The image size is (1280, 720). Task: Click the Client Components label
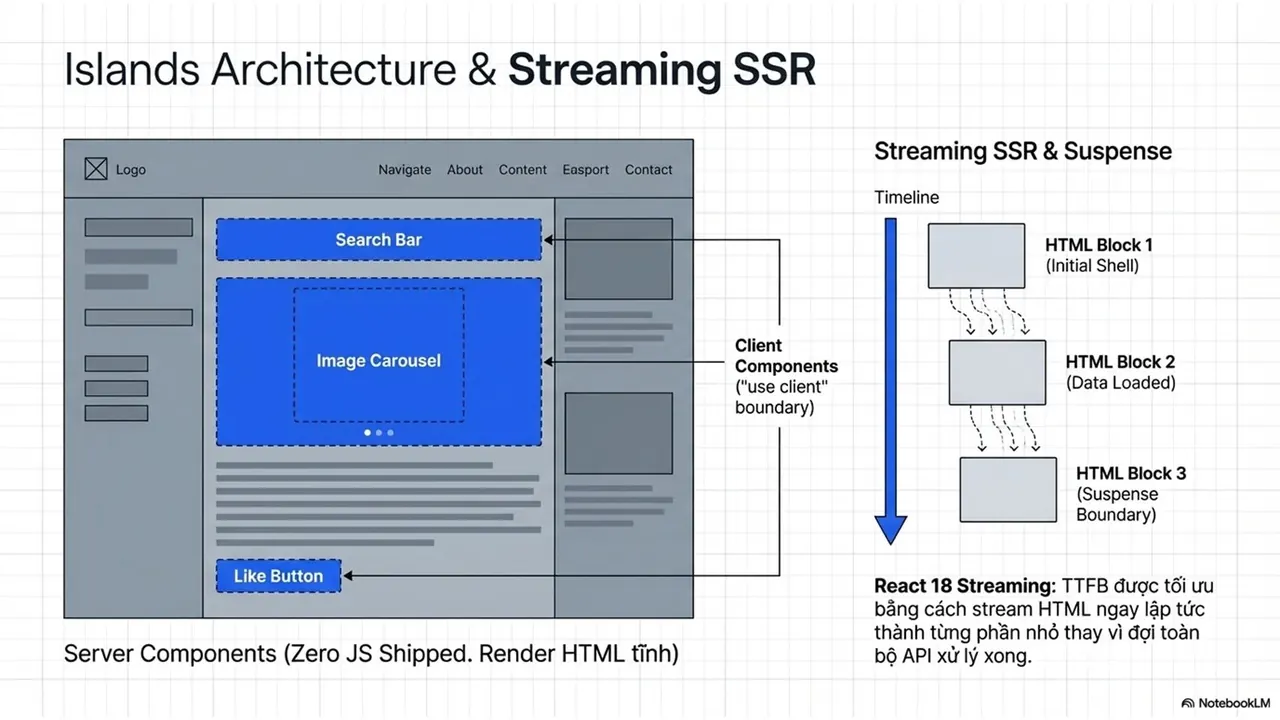click(x=786, y=356)
